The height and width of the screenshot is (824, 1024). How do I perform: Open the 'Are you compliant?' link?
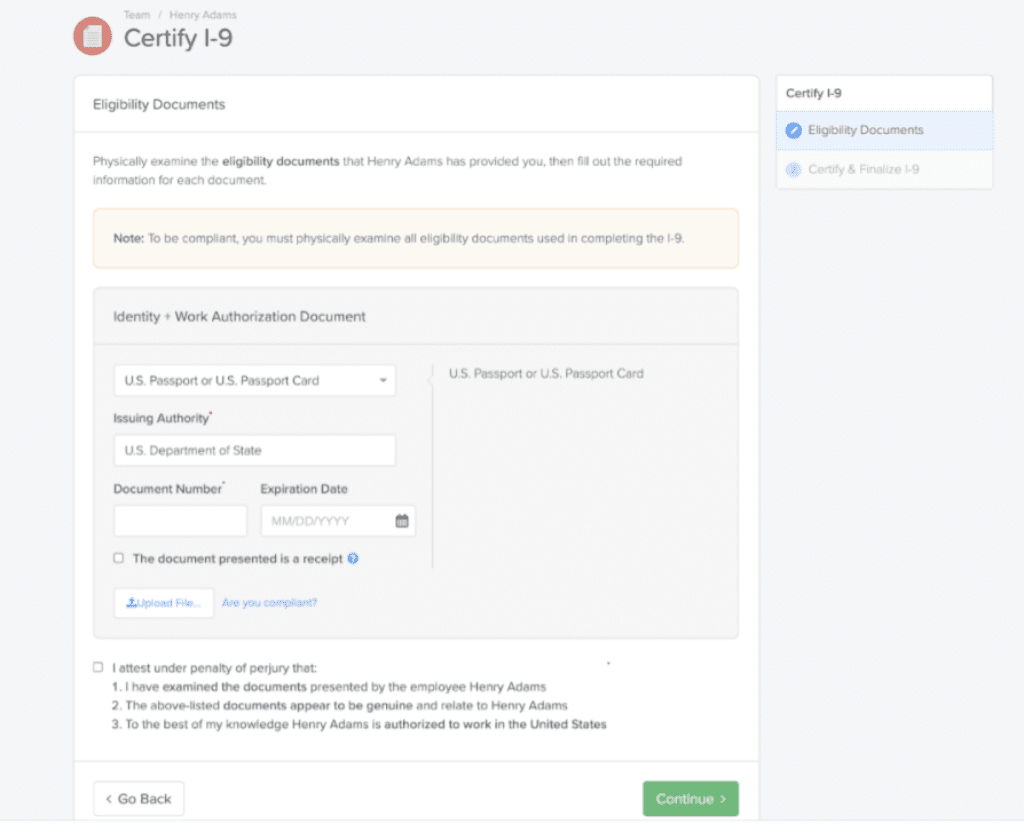tap(270, 603)
